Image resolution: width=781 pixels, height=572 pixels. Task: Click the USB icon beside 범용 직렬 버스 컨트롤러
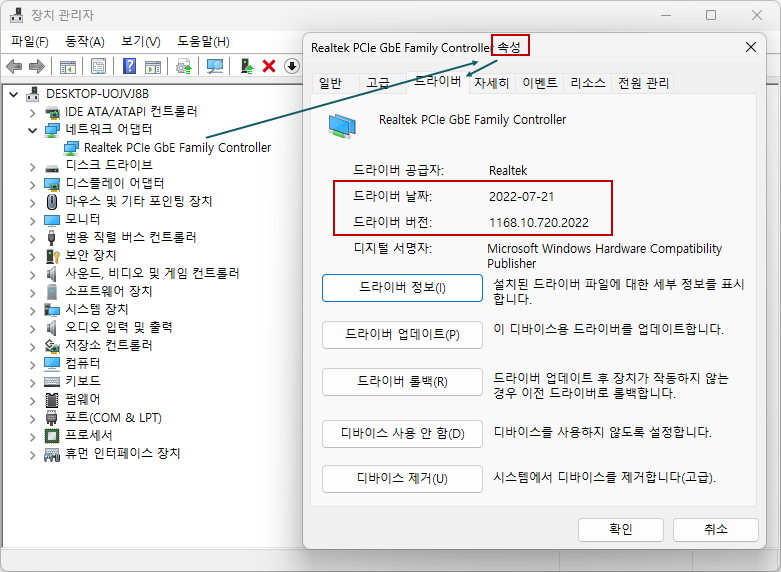click(51, 238)
